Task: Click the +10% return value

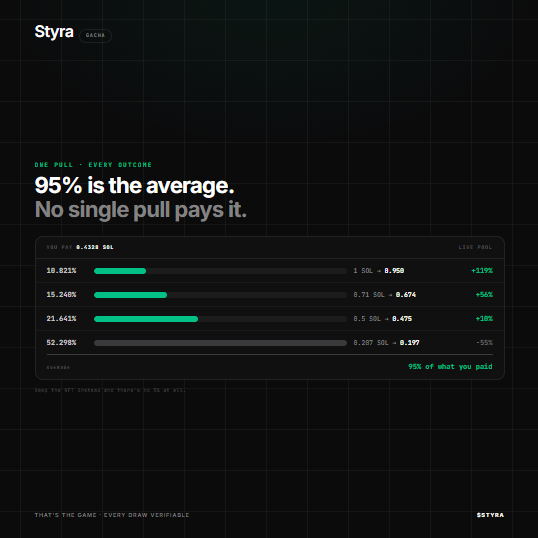Action: pyautogui.click(x=484, y=319)
